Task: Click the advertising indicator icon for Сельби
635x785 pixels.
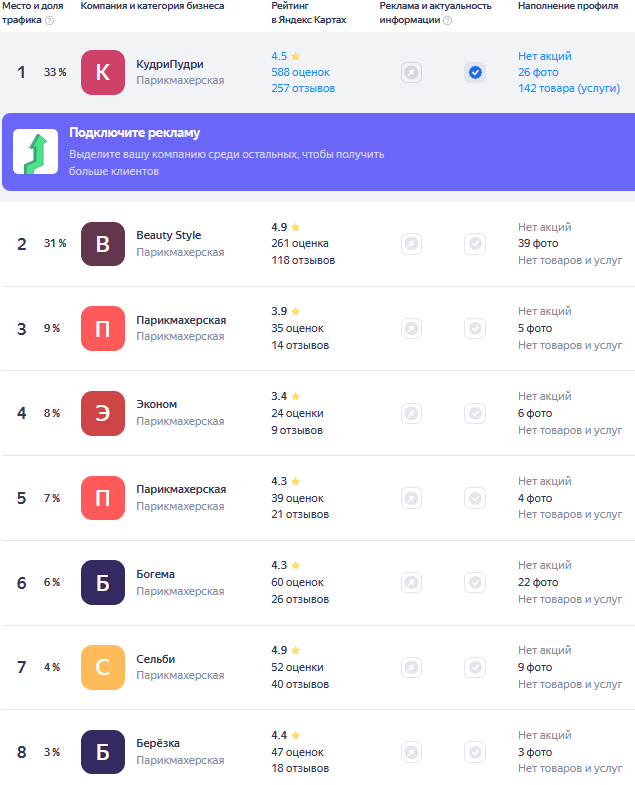Action: click(411, 667)
